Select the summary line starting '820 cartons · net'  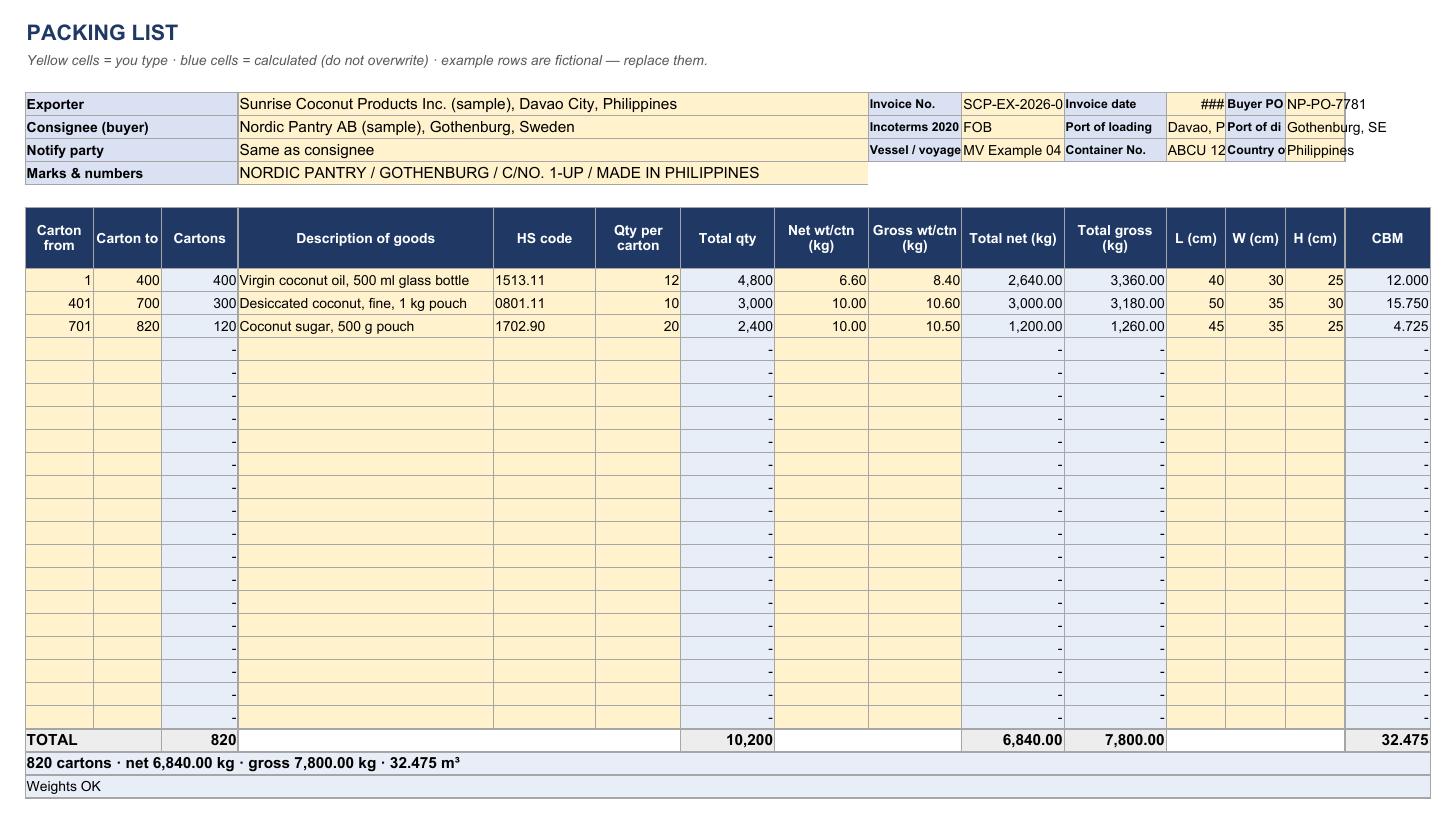pyautogui.click(x=728, y=764)
